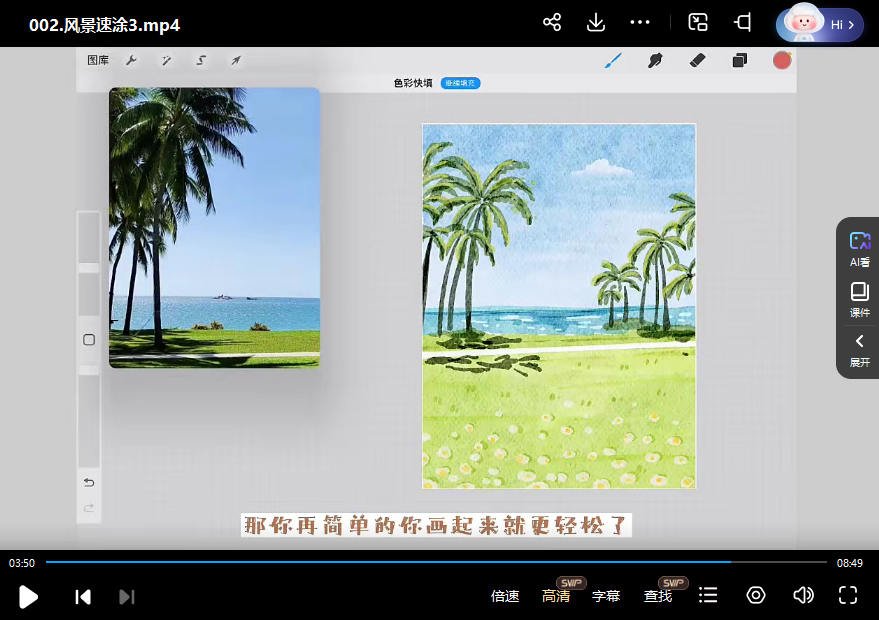The width and height of the screenshot is (879, 620).
Task: Toggle 字幕 subtitles
Action: click(x=606, y=596)
